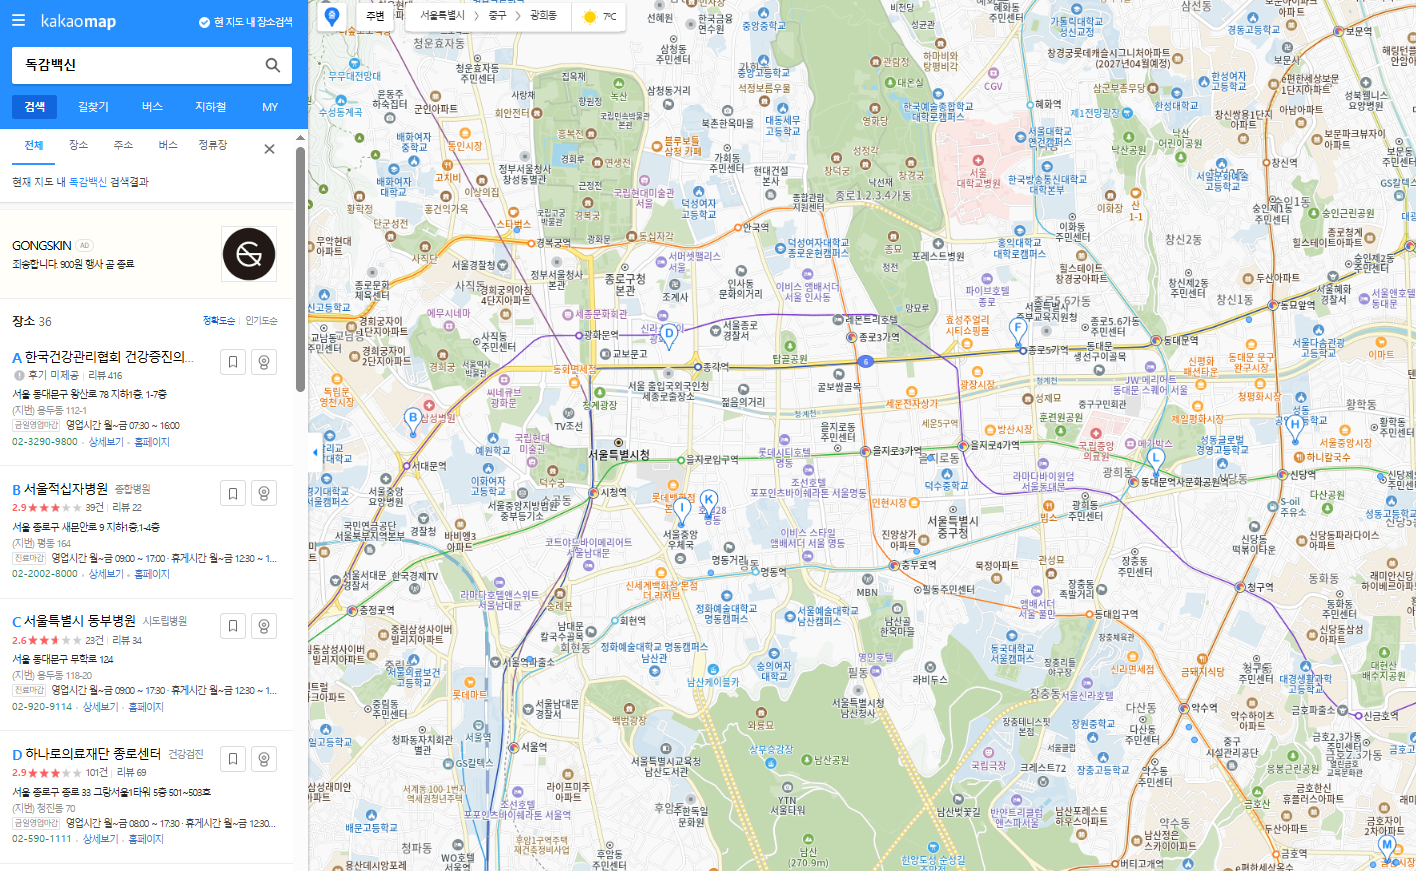This screenshot has height=871, width=1416.
Task: Select map marker B near 삼성병원
Action: click(412, 421)
